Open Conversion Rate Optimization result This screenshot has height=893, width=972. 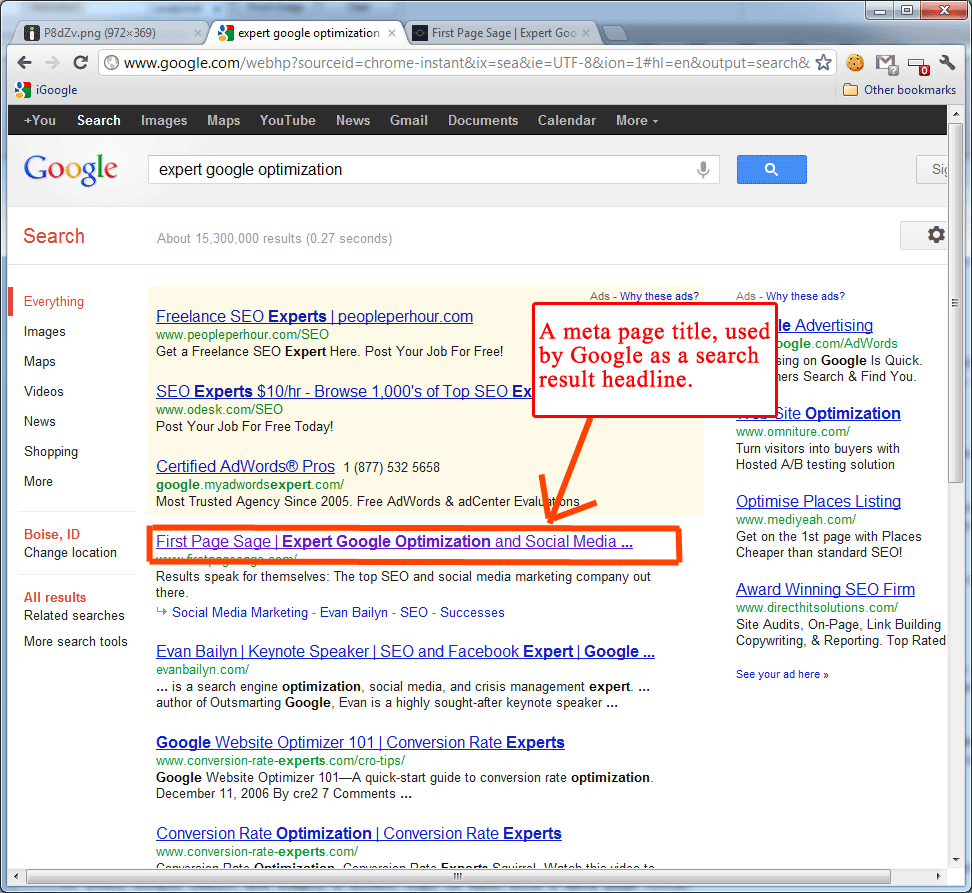click(358, 834)
